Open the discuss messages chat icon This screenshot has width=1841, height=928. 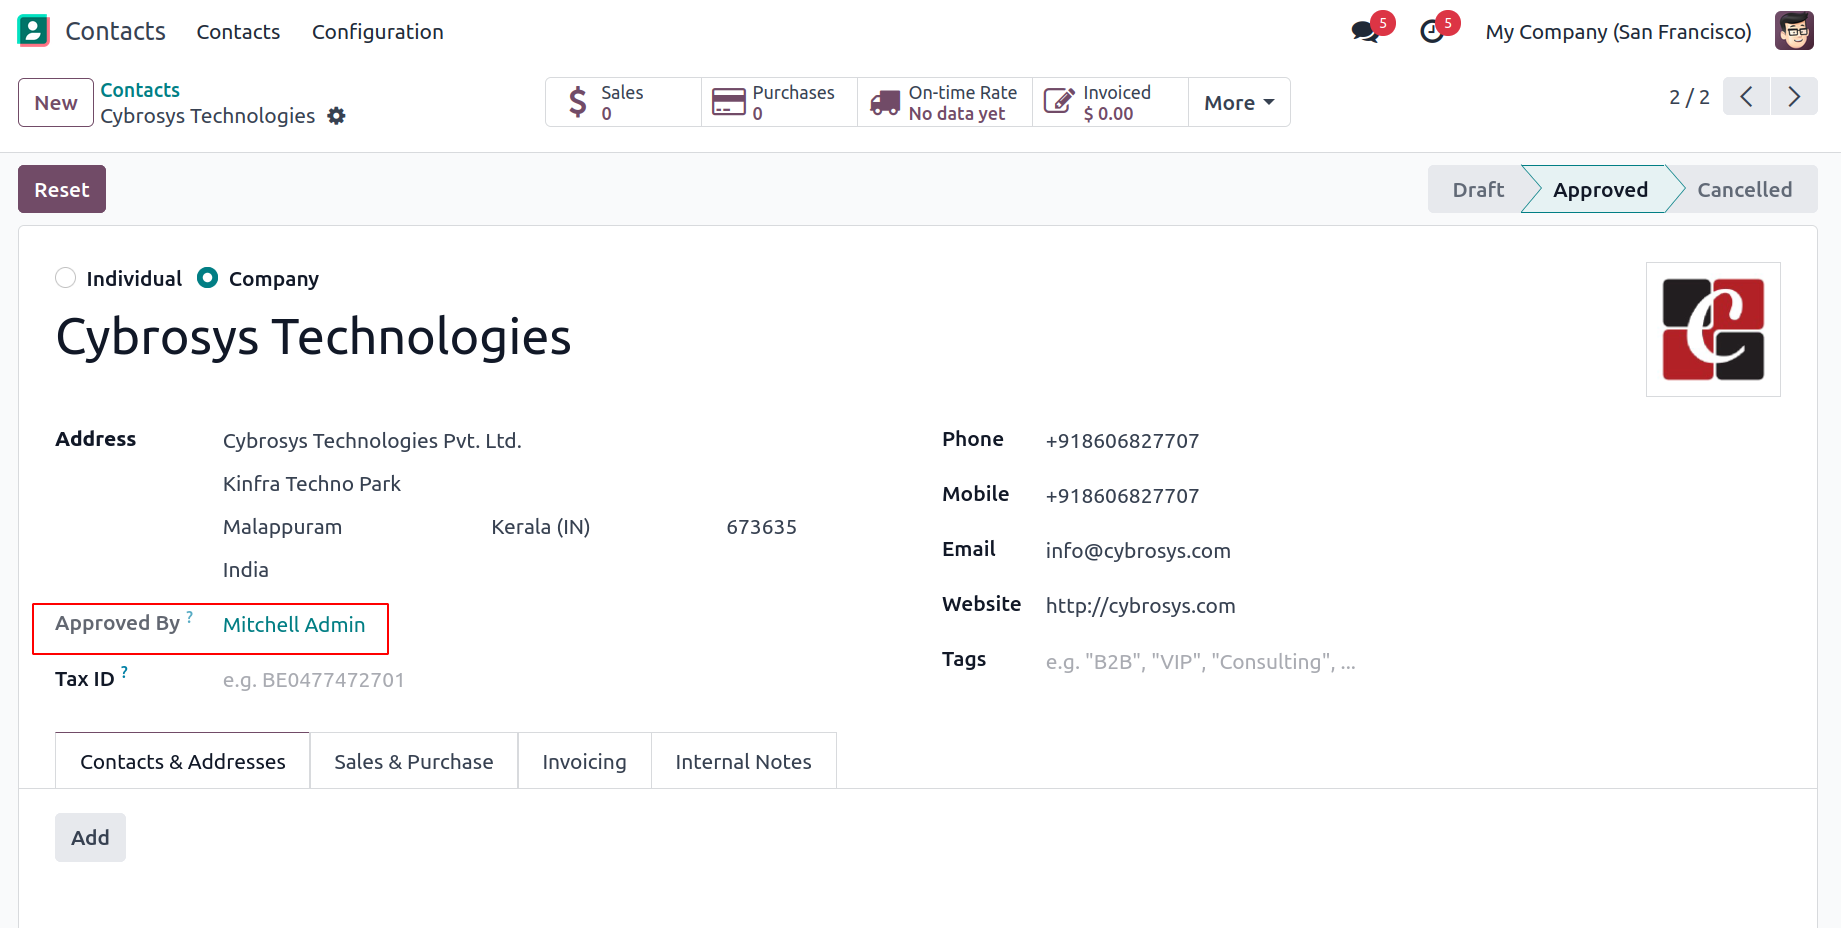(1364, 32)
